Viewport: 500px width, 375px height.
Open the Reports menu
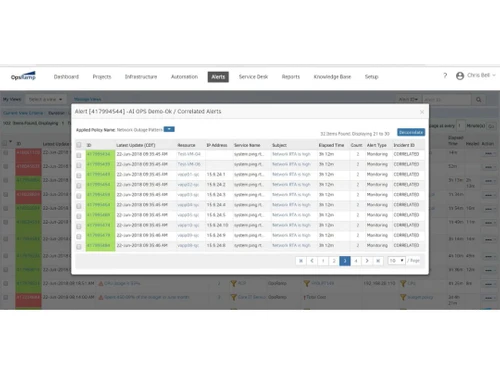291,77
